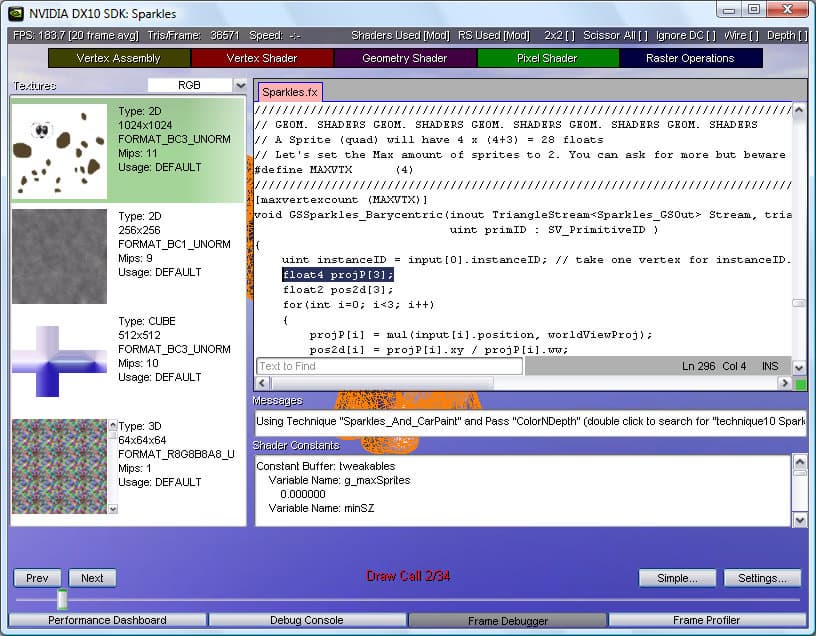Click the code editor horizontal scrollbar thumb

(382, 383)
